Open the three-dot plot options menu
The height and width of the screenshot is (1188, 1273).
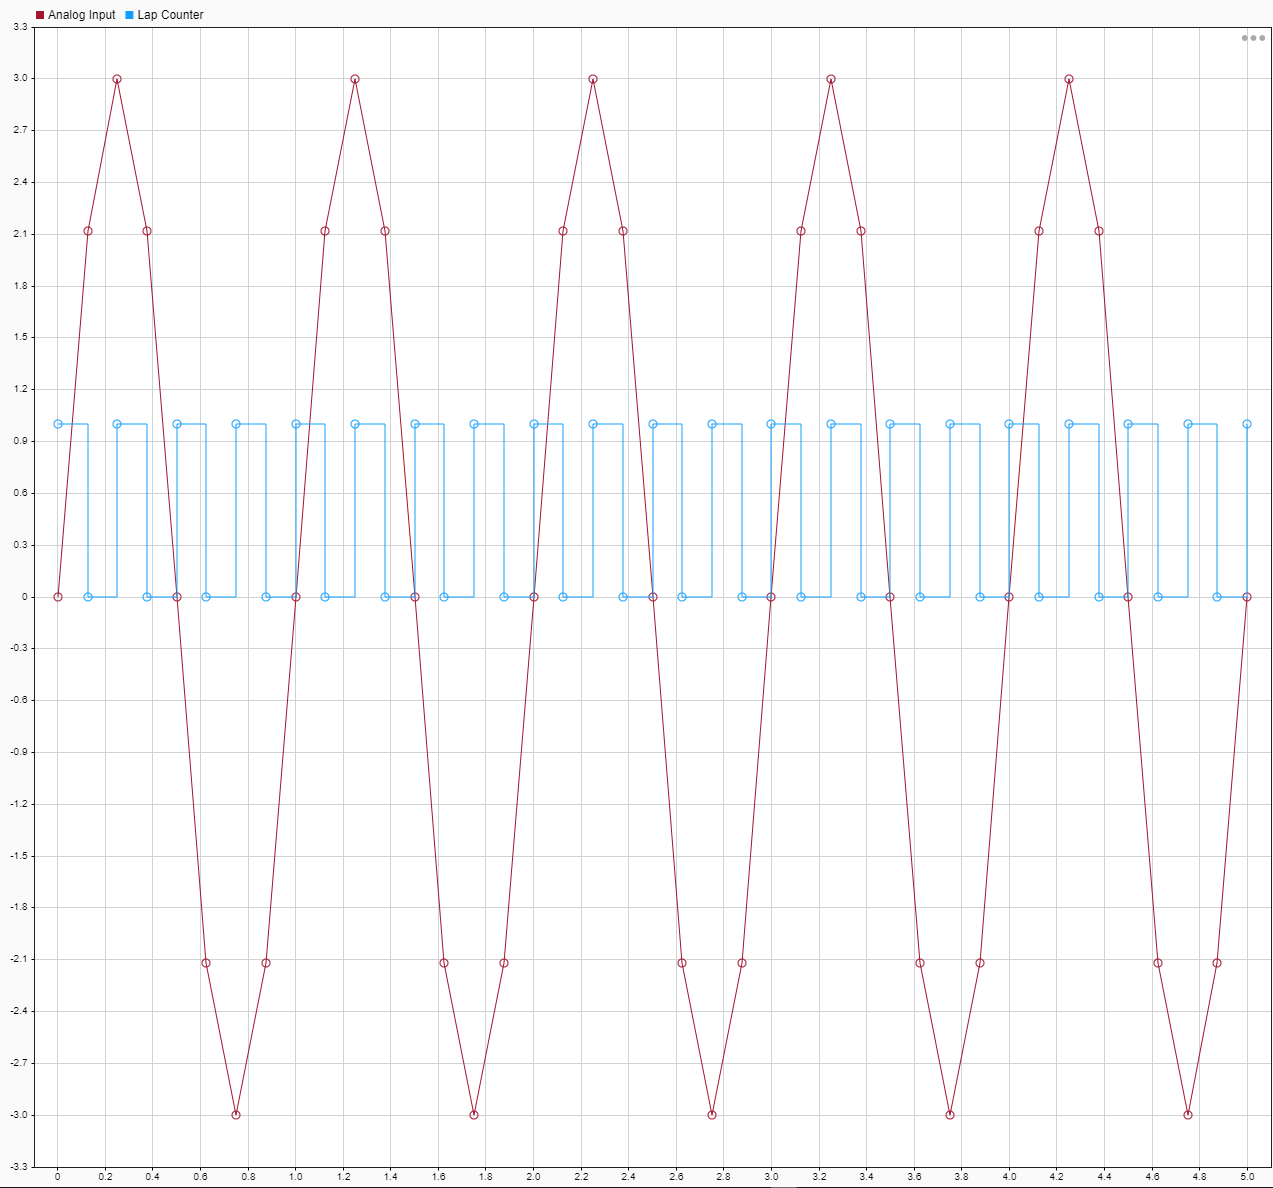coord(1253,38)
